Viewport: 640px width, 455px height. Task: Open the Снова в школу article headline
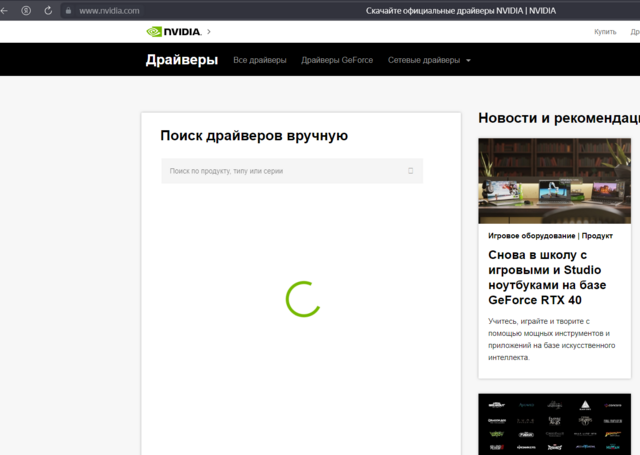point(551,277)
